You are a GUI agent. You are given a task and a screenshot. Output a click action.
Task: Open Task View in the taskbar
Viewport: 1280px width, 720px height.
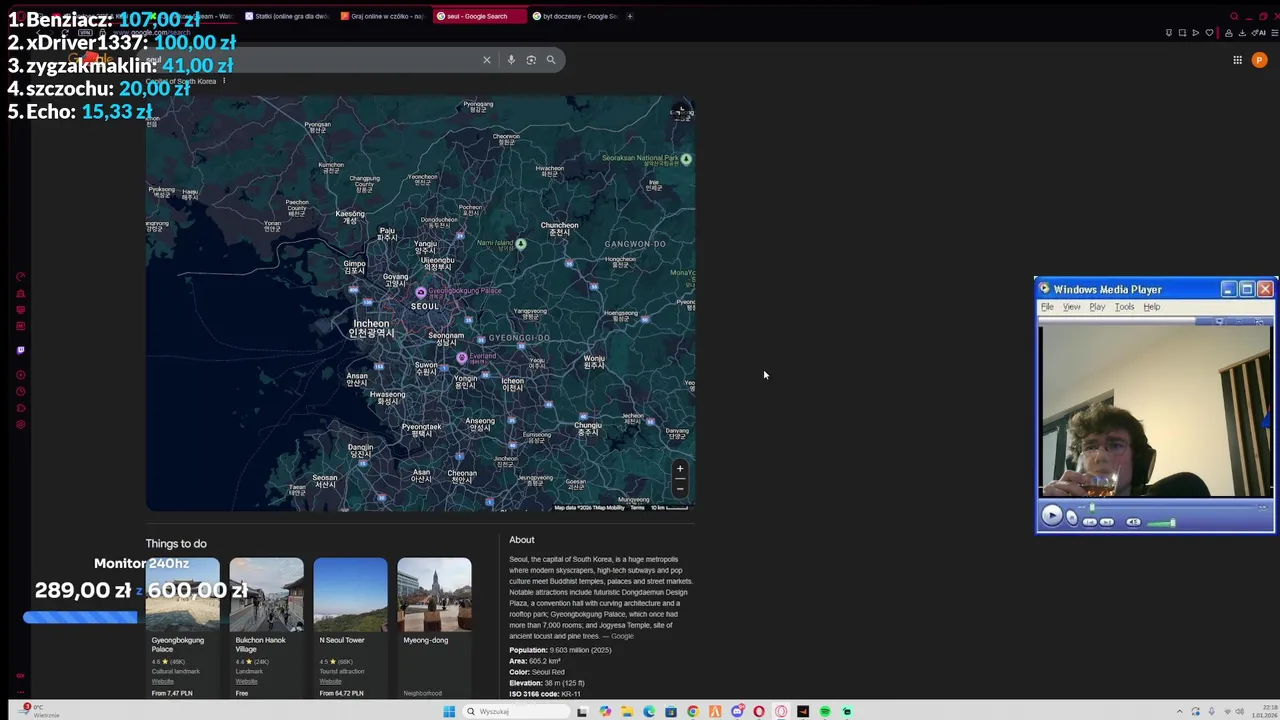coord(582,712)
